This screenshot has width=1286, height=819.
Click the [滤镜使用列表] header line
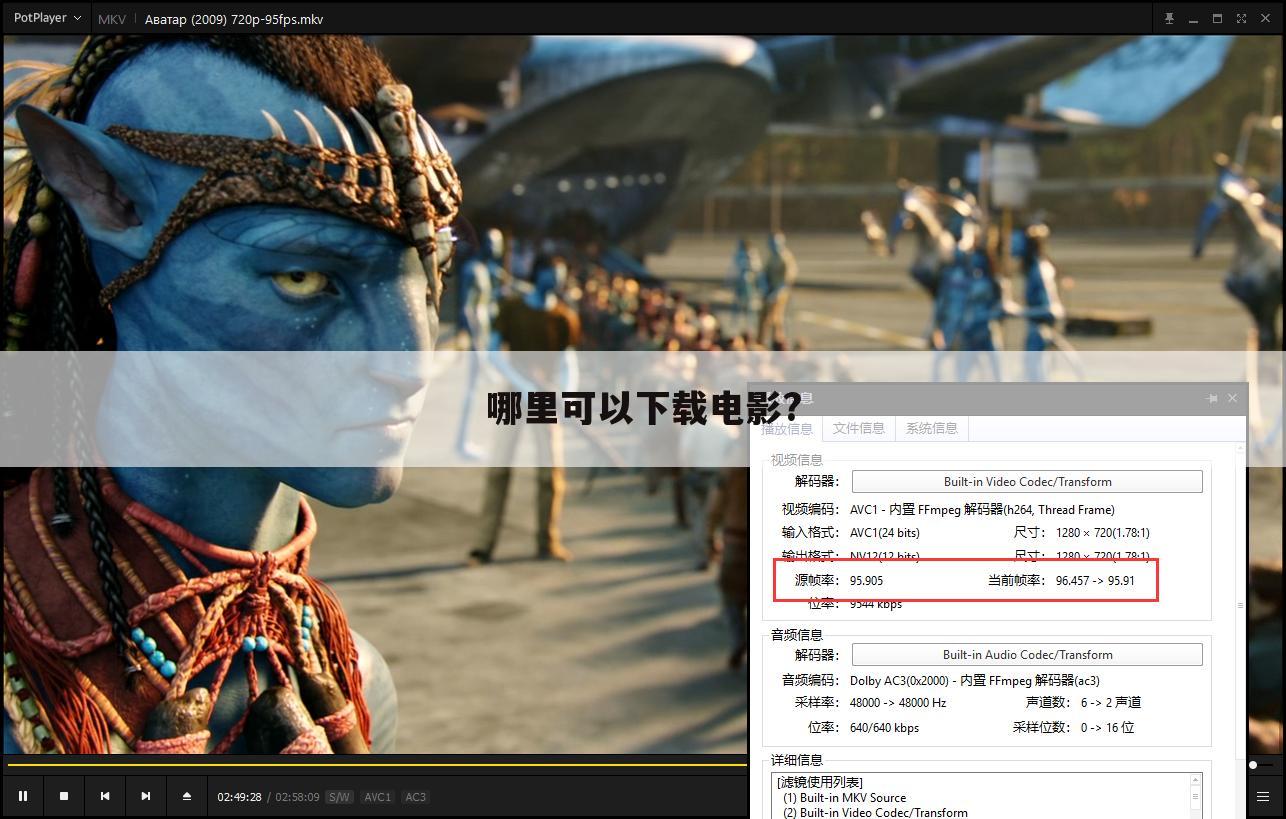820,782
